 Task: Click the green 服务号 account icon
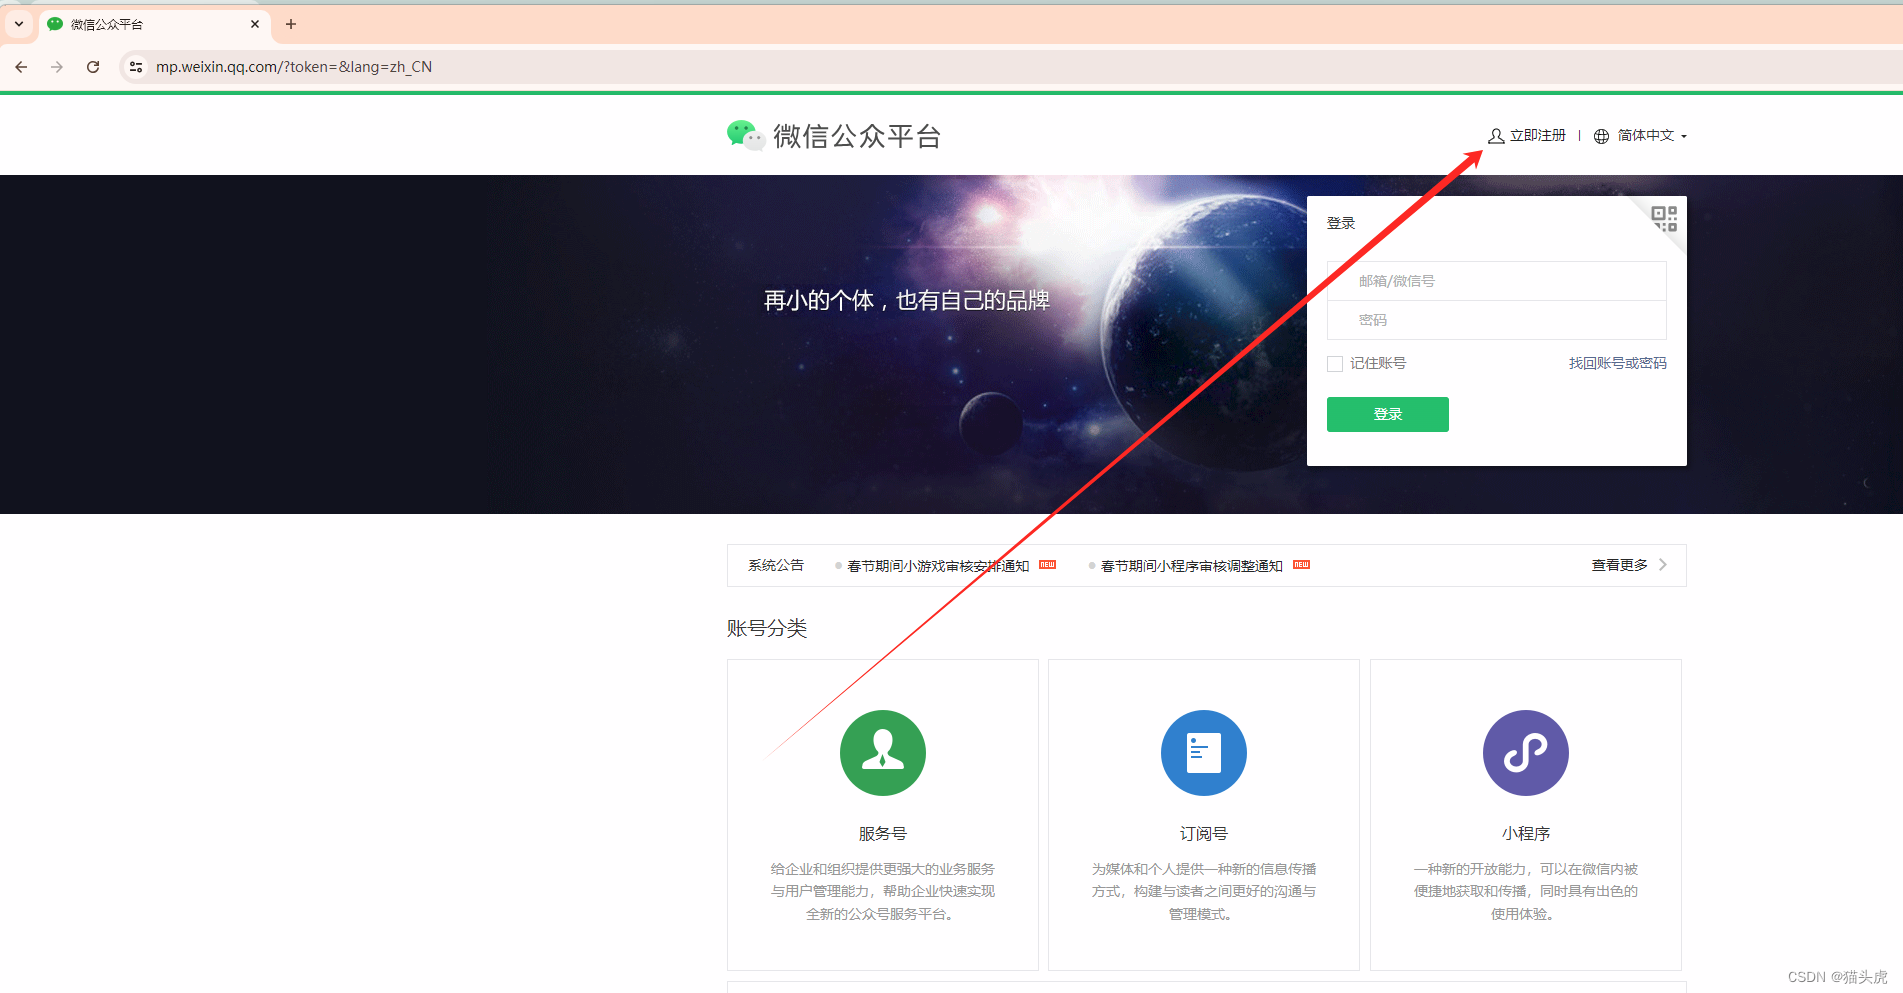(883, 753)
